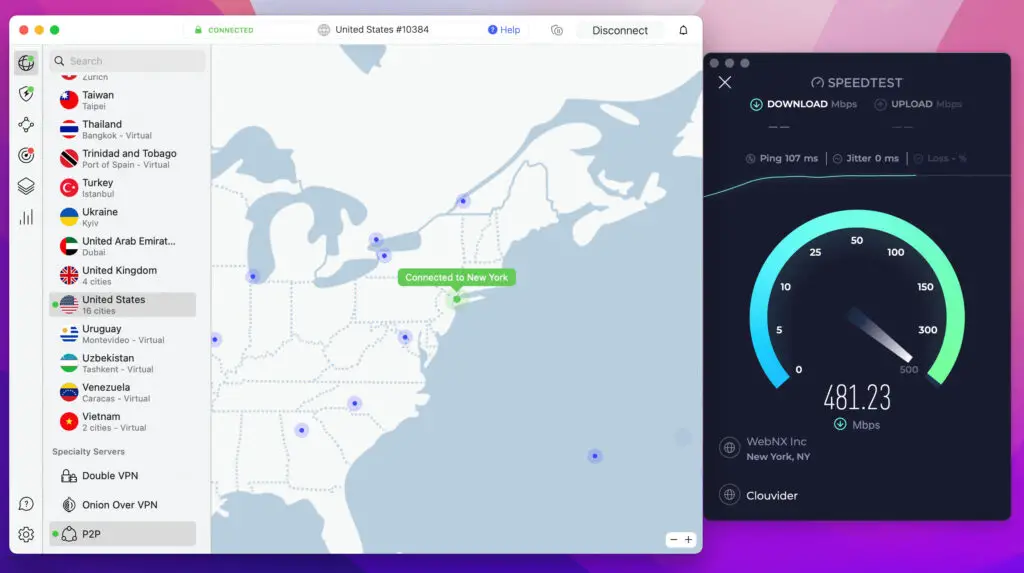This screenshot has width=1024, height=573.
Task: Click the Connected to New York label
Action: pyautogui.click(x=456, y=278)
